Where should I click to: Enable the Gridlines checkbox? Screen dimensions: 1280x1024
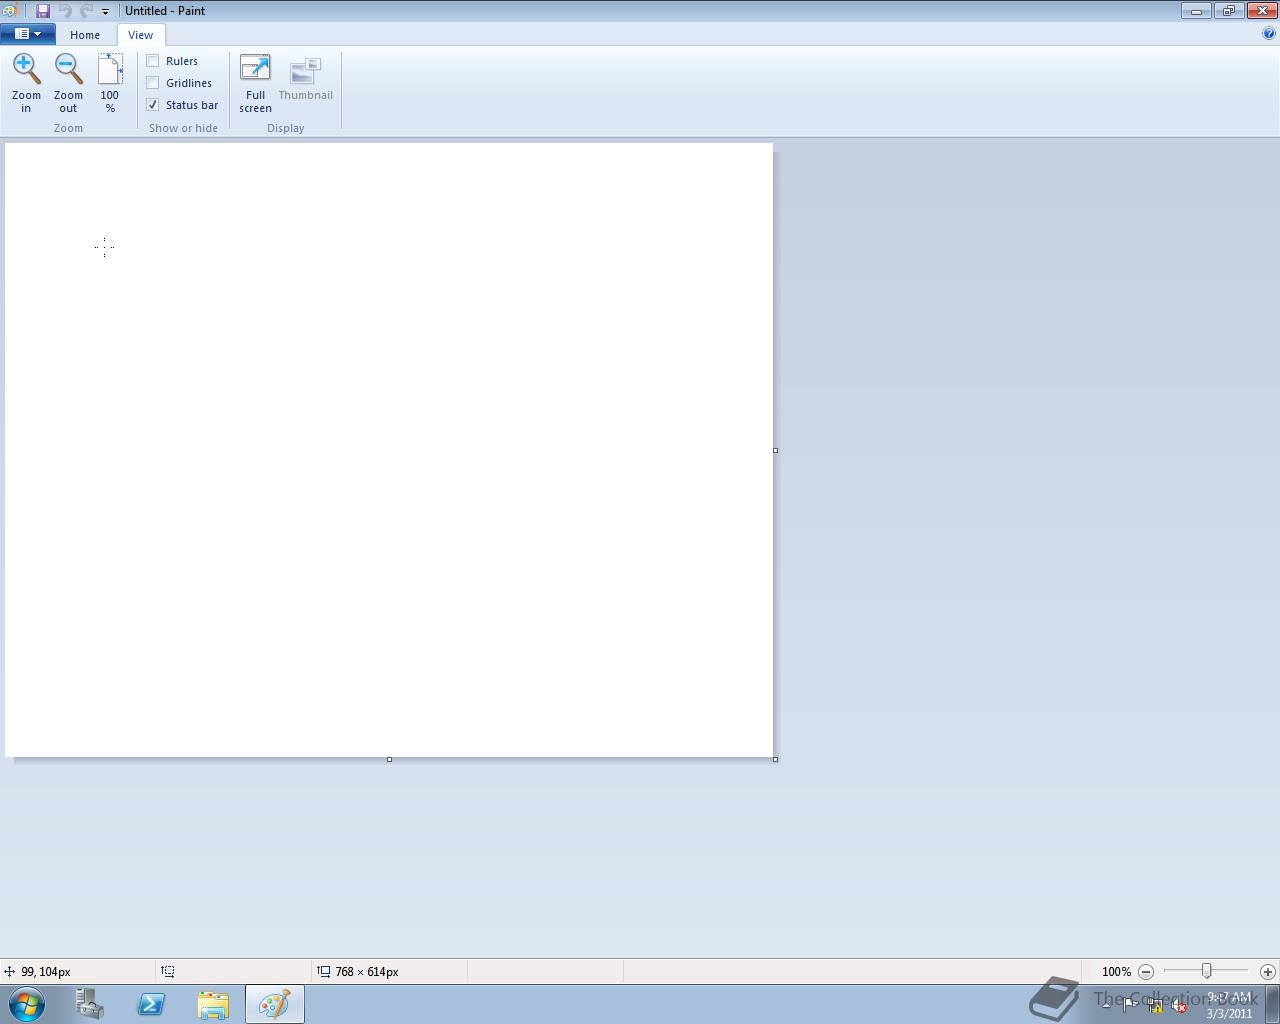tap(153, 83)
